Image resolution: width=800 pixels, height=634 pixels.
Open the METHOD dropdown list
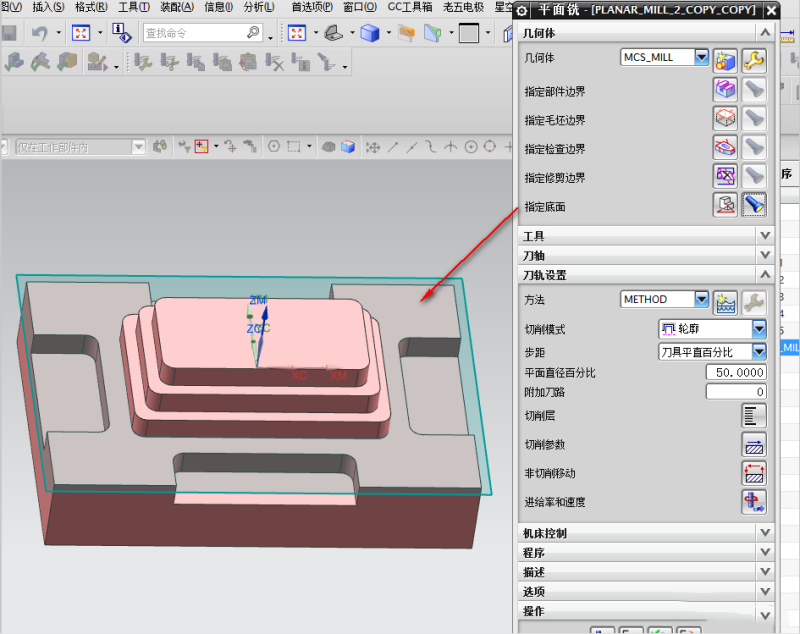point(701,299)
